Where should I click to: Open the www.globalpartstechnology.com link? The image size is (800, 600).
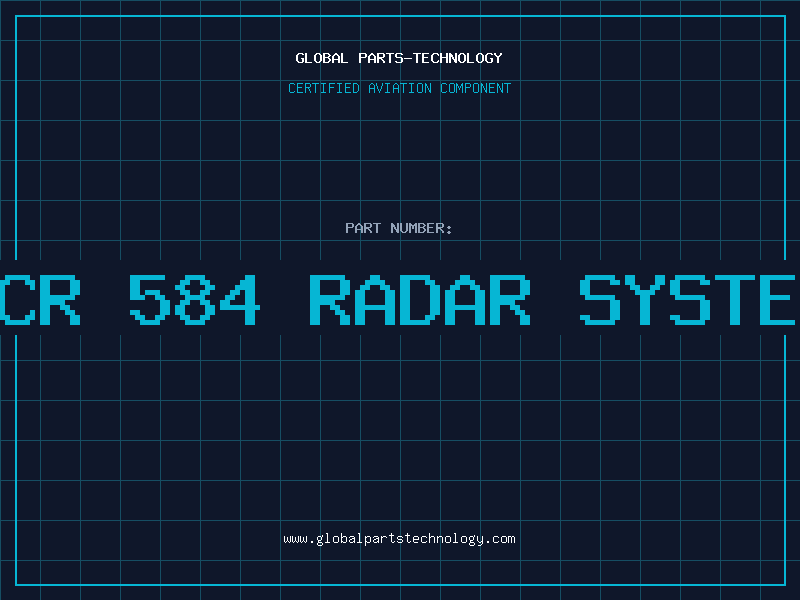(399, 539)
